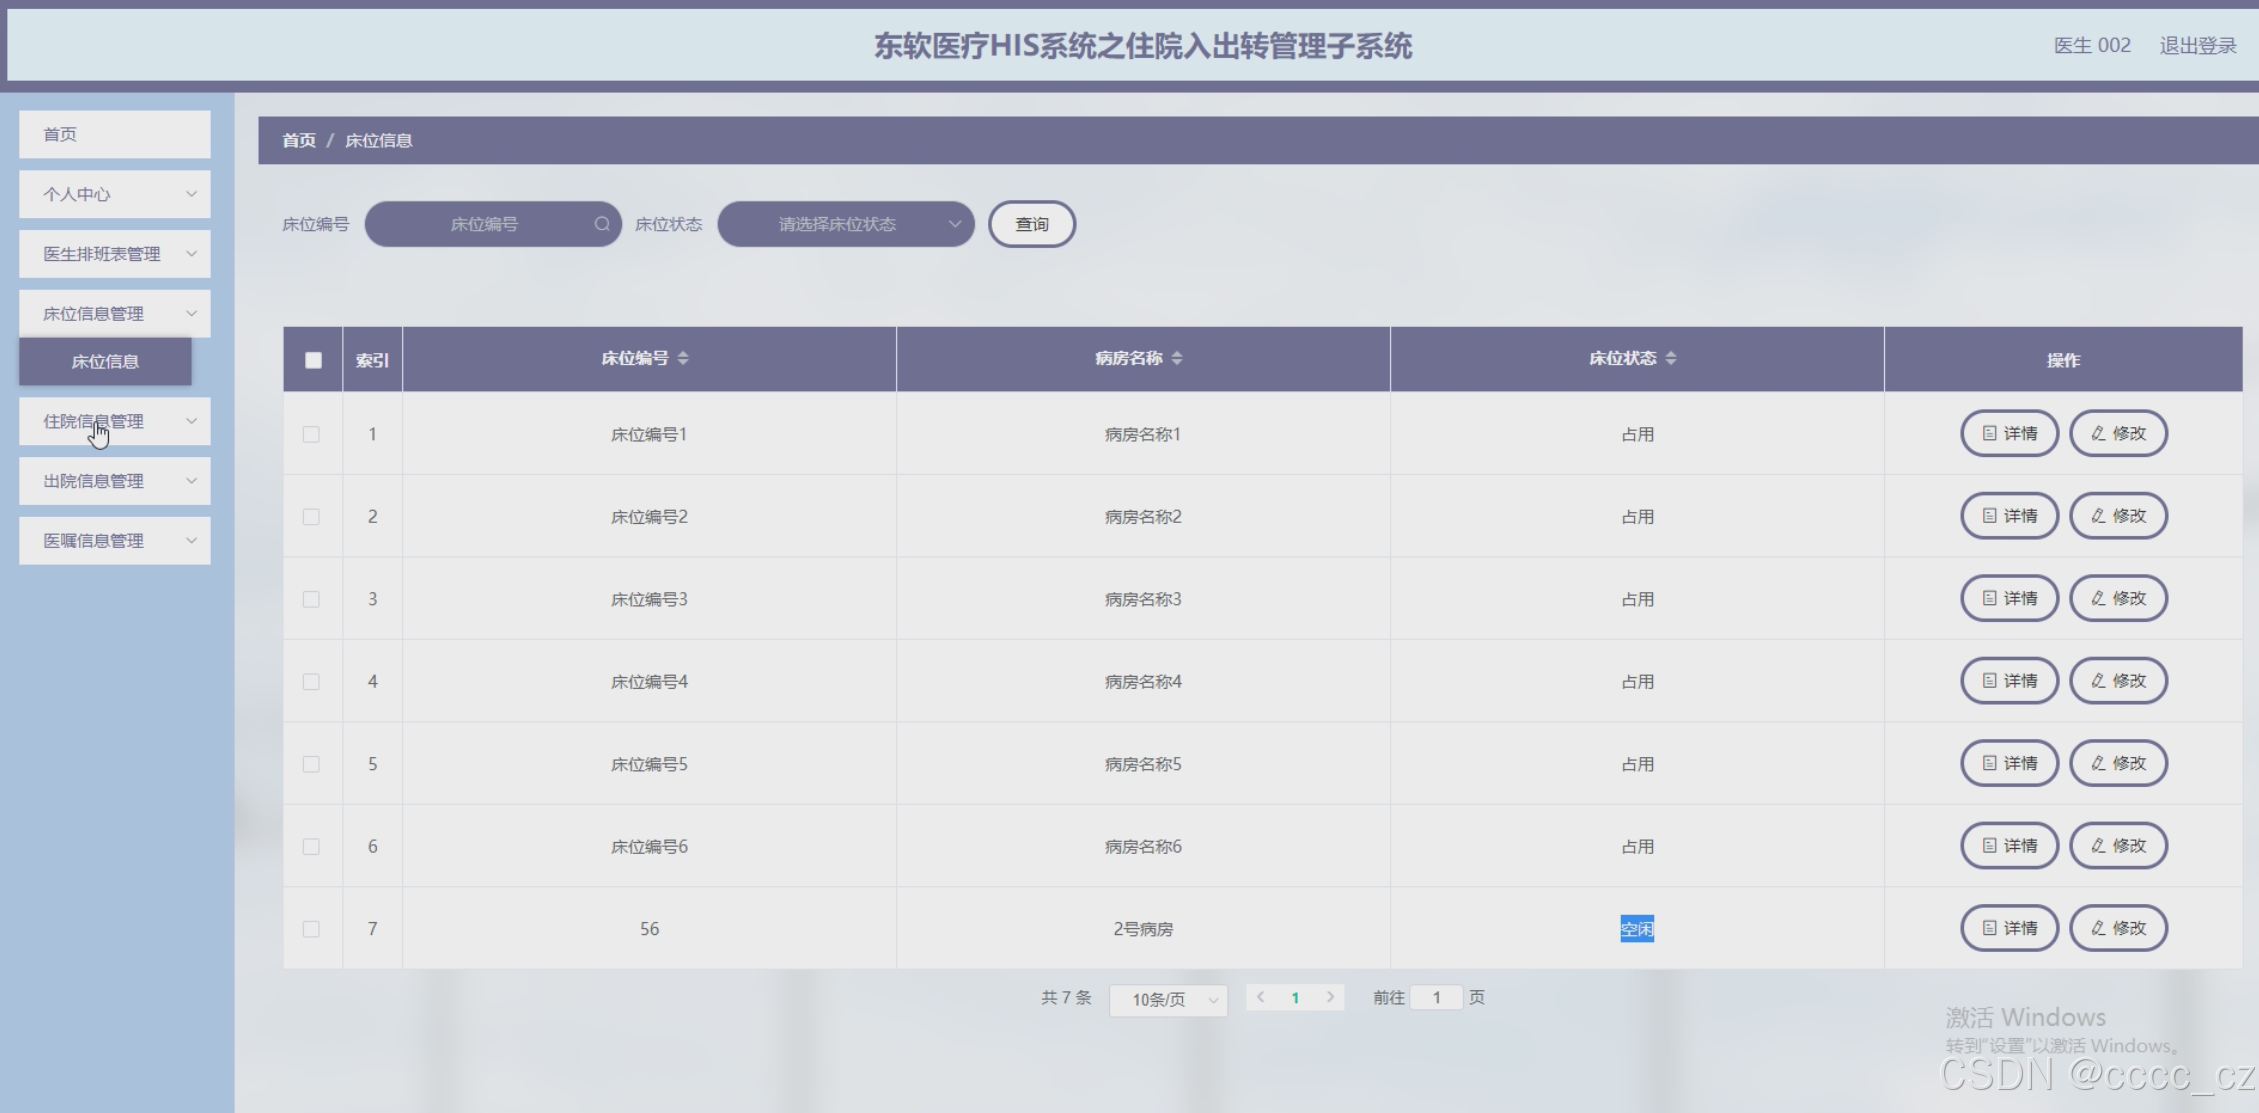Click the 查询 search button
This screenshot has height=1113, width=2259.
coord(1031,224)
